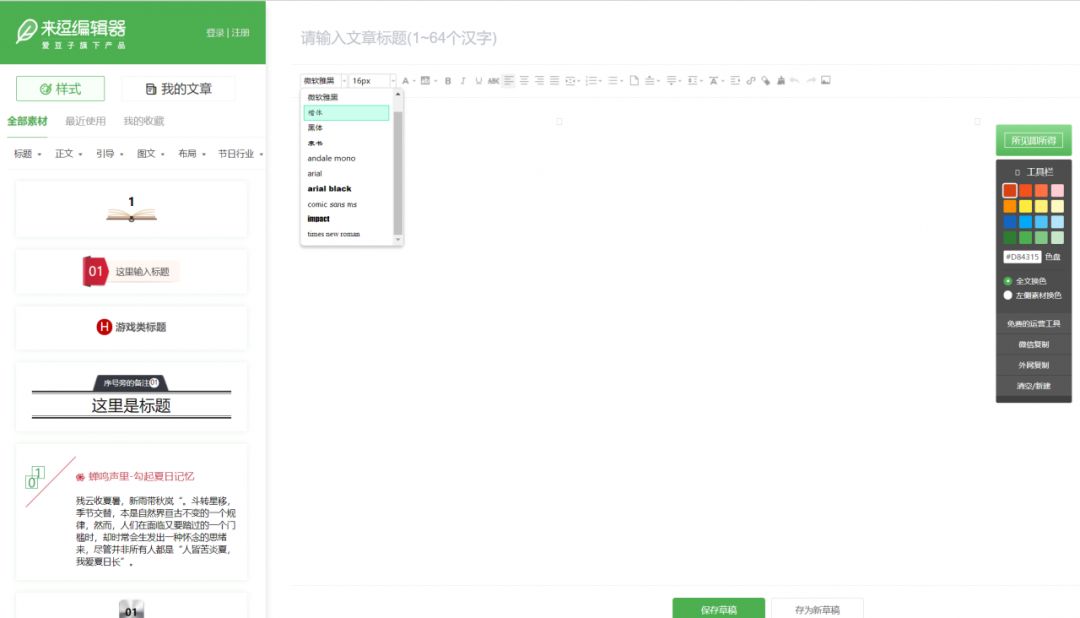Click the 微信复制 copy button
Viewport: 1080px width, 618px height.
click(x=1033, y=345)
